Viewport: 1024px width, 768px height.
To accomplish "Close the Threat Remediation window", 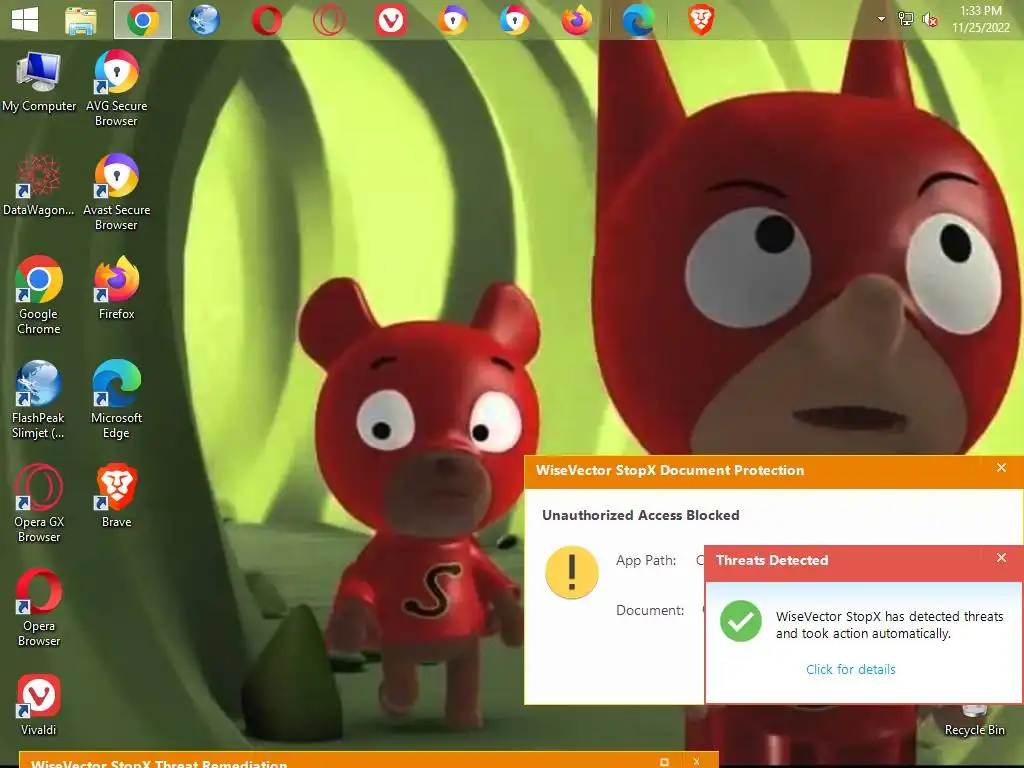I will (696, 762).
